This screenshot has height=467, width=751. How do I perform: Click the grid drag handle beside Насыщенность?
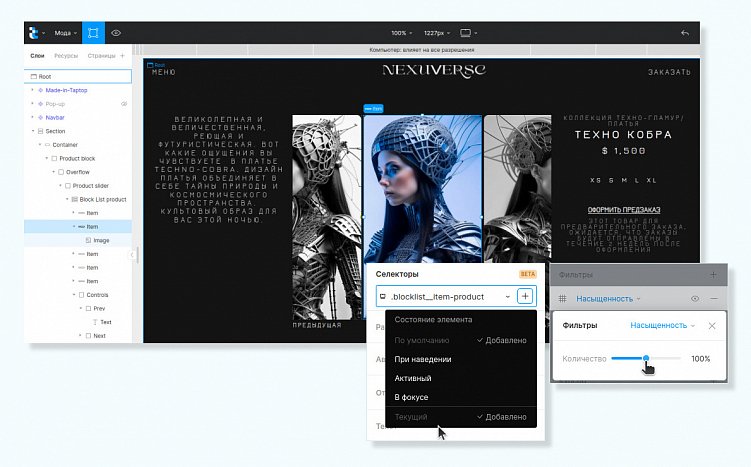tap(563, 298)
